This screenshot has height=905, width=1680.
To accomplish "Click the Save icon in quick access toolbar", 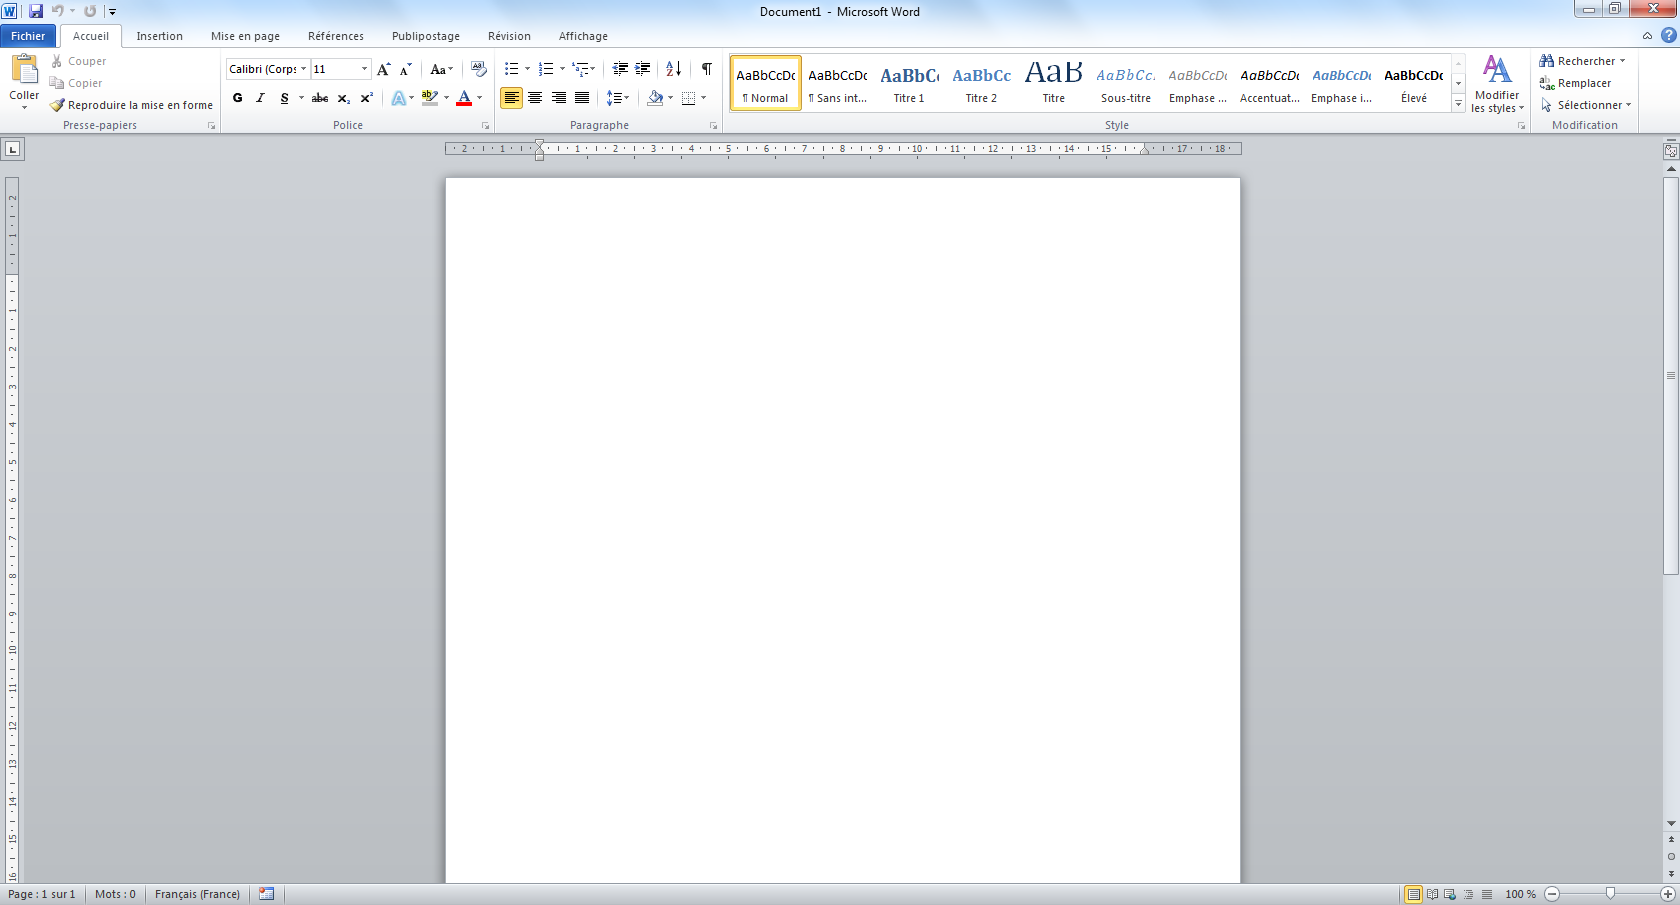I will (36, 11).
